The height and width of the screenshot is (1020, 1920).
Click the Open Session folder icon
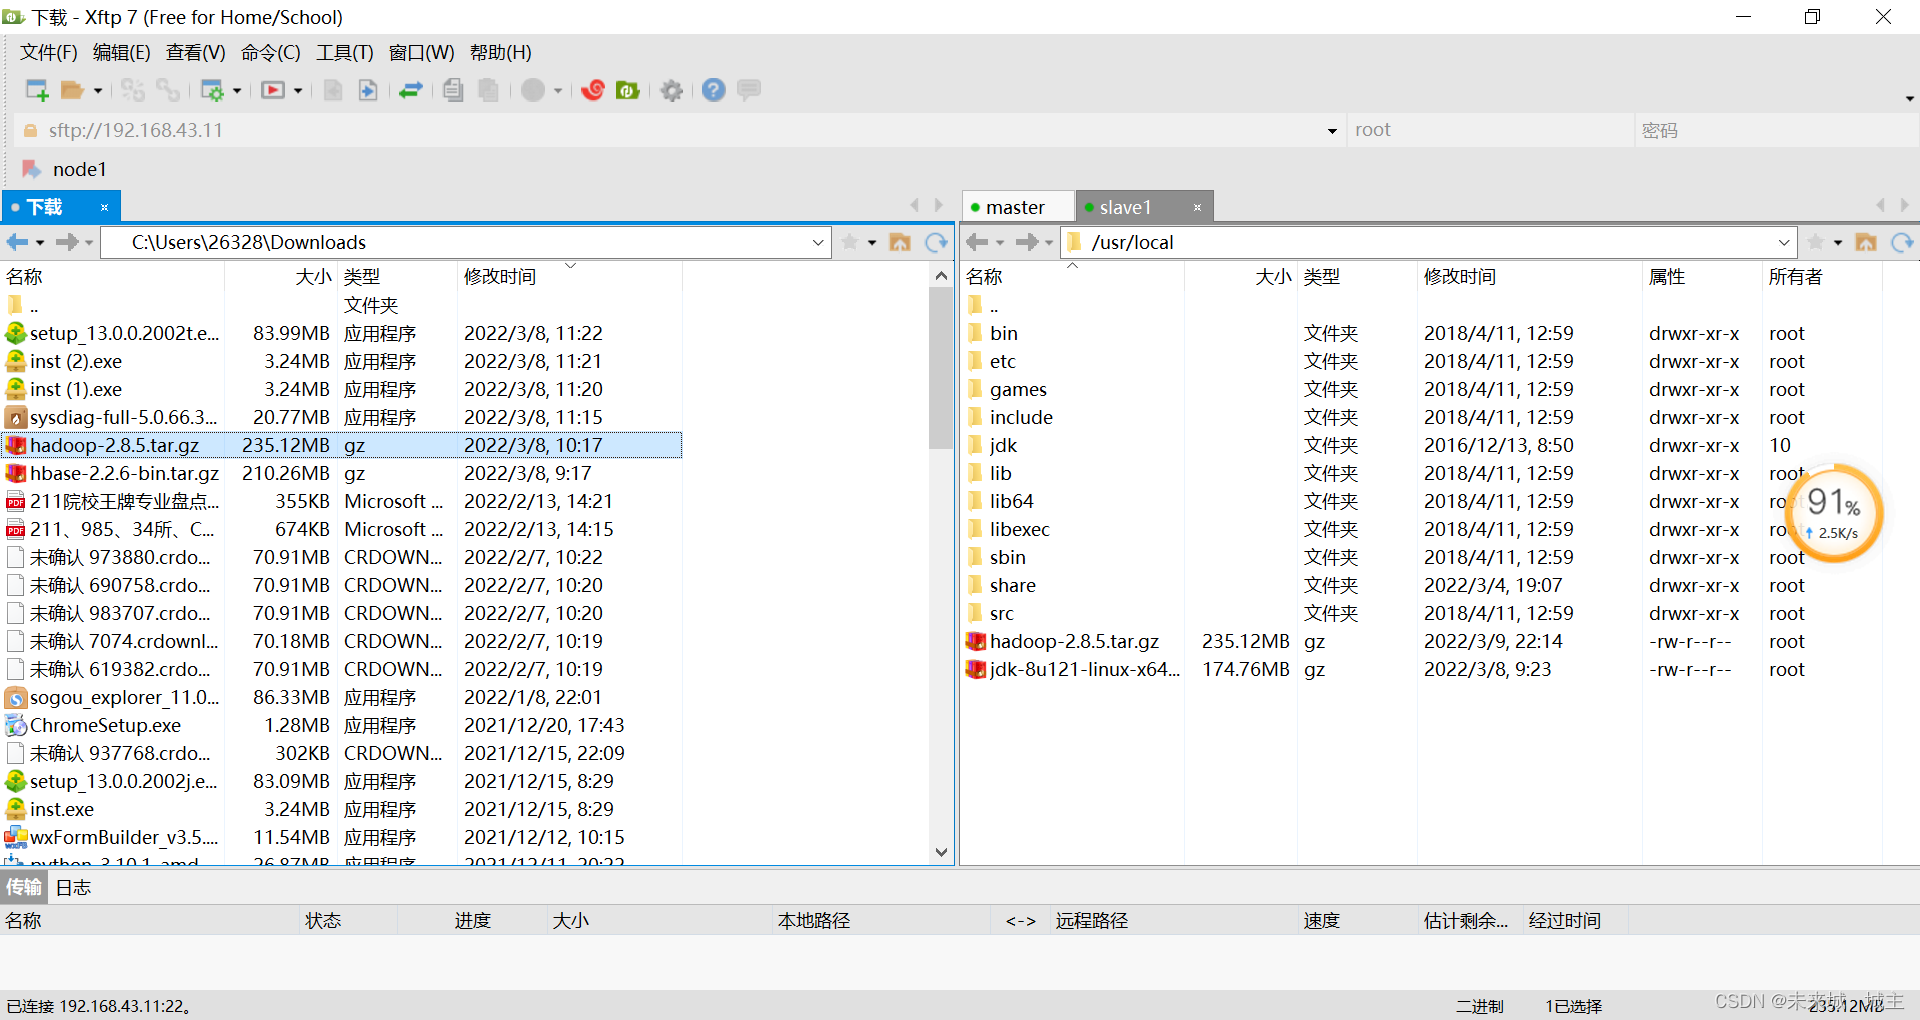(x=72, y=90)
